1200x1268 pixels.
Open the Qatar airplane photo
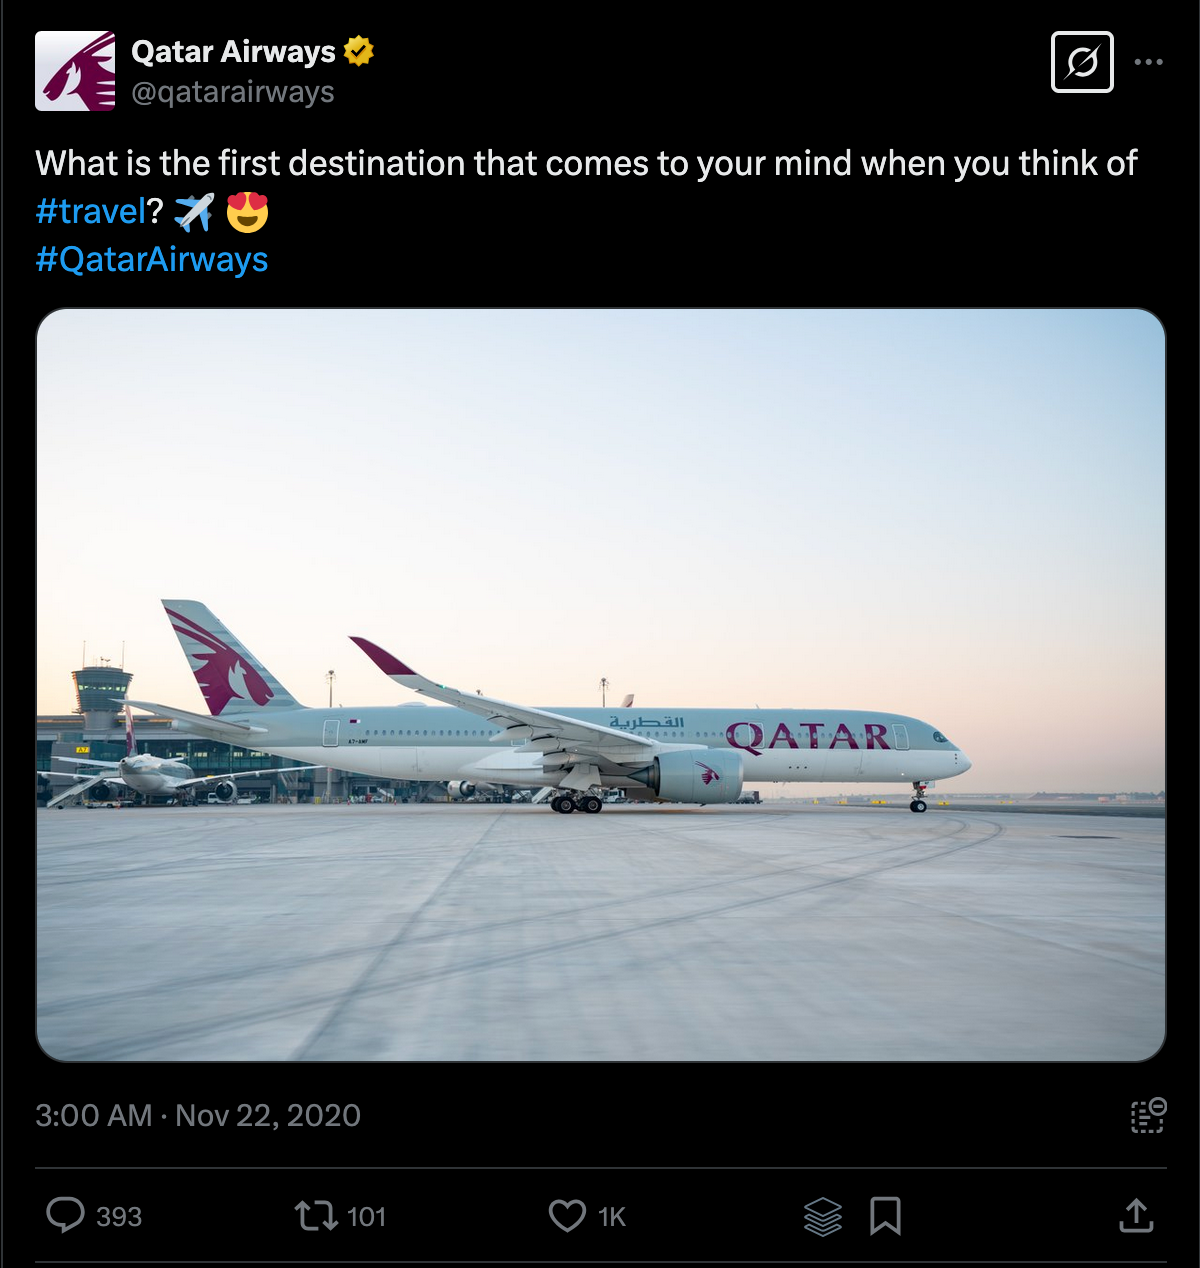[601, 685]
